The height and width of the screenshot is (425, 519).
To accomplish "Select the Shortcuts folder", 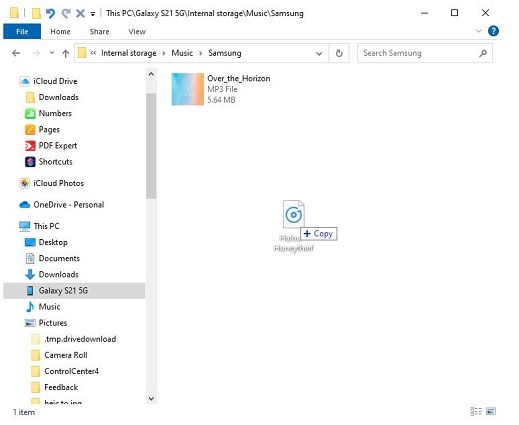I will (x=55, y=162).
